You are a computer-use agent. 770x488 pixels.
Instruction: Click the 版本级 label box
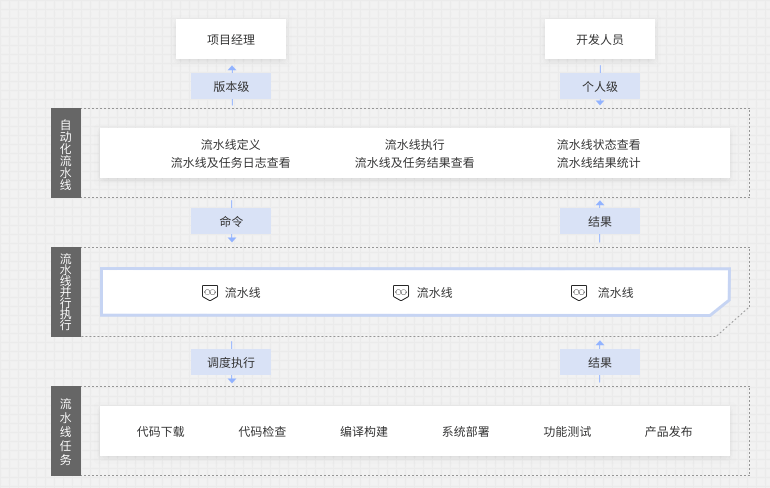231,86
